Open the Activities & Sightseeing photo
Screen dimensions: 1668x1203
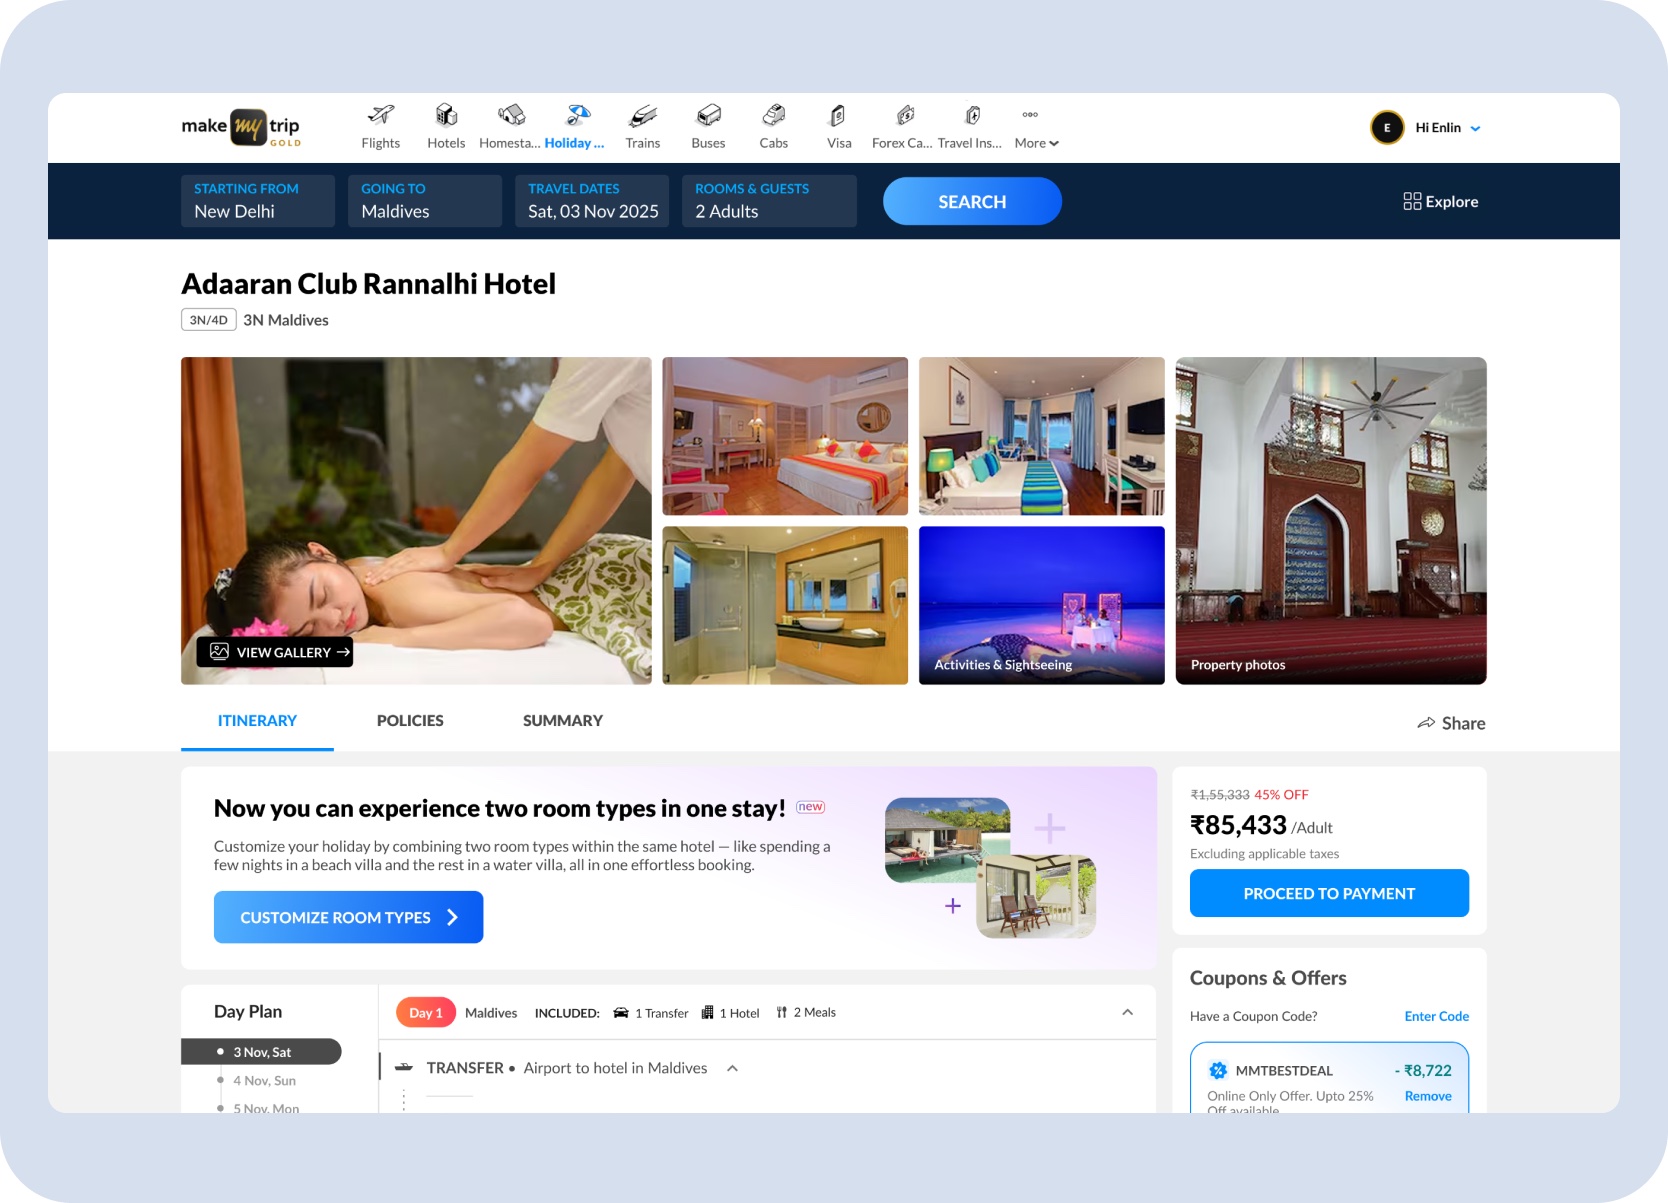[1042, 605]
